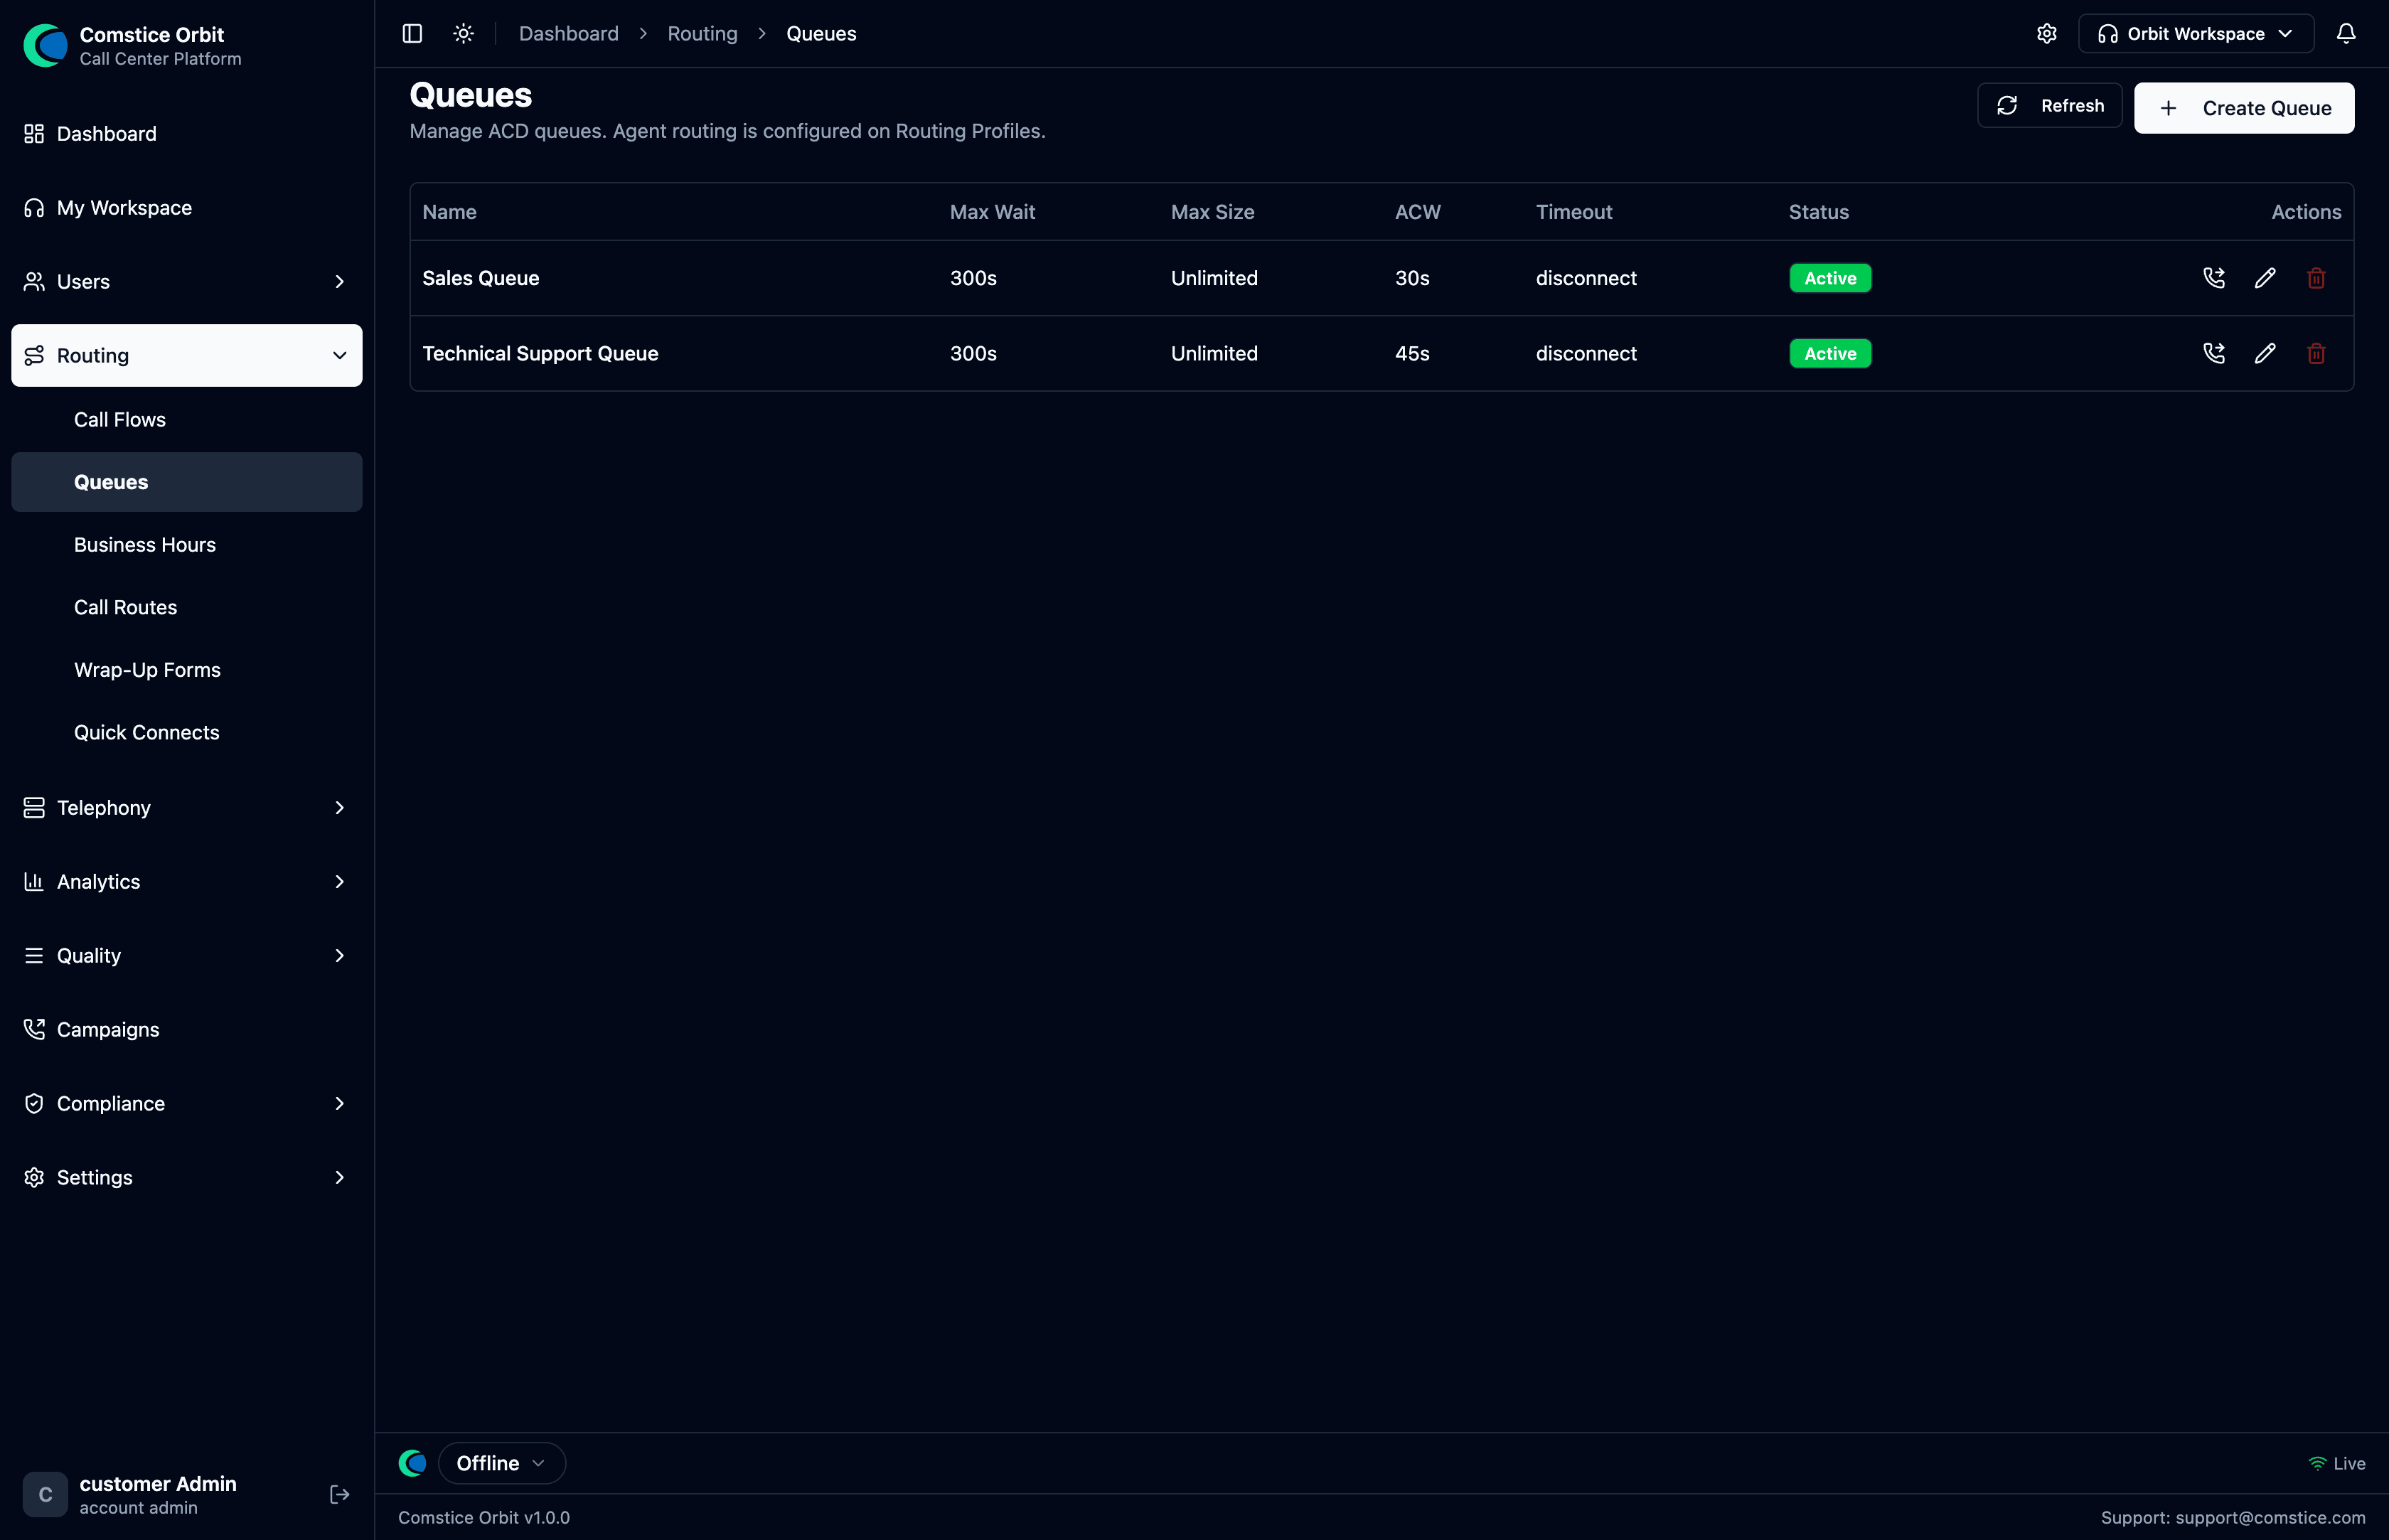Click the Technical Support Queue name
2389x1540 pixels.
click(540, 353)
